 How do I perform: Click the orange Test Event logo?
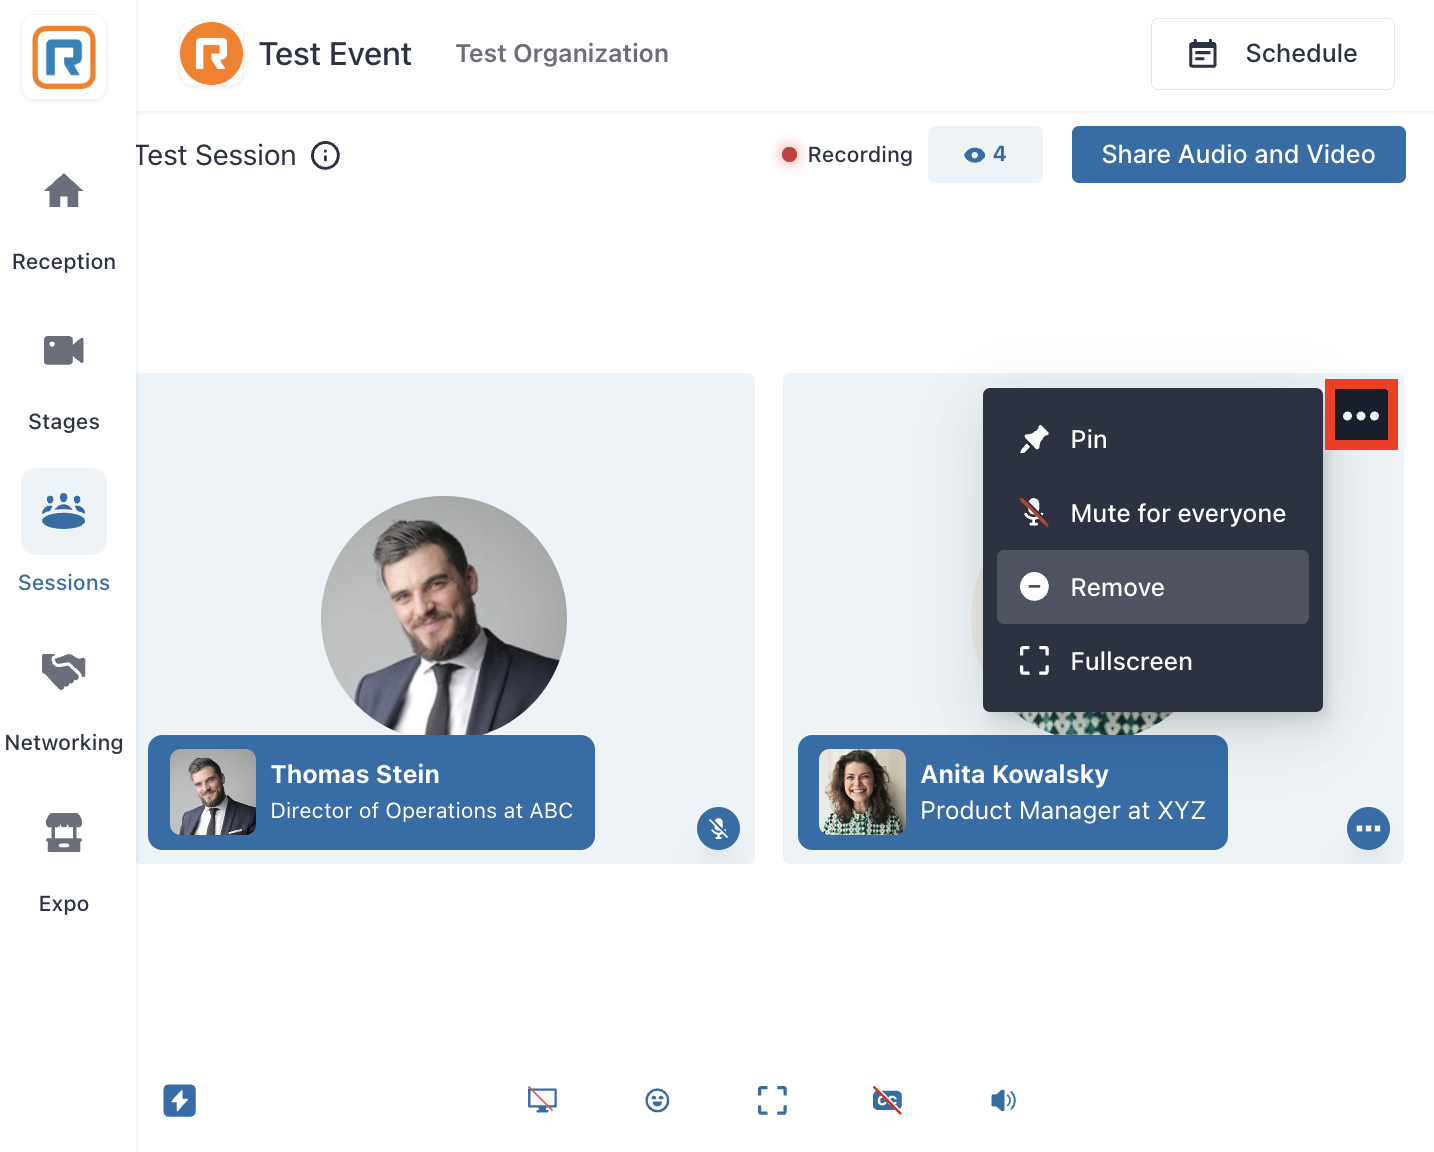click(x=211, y=54)
